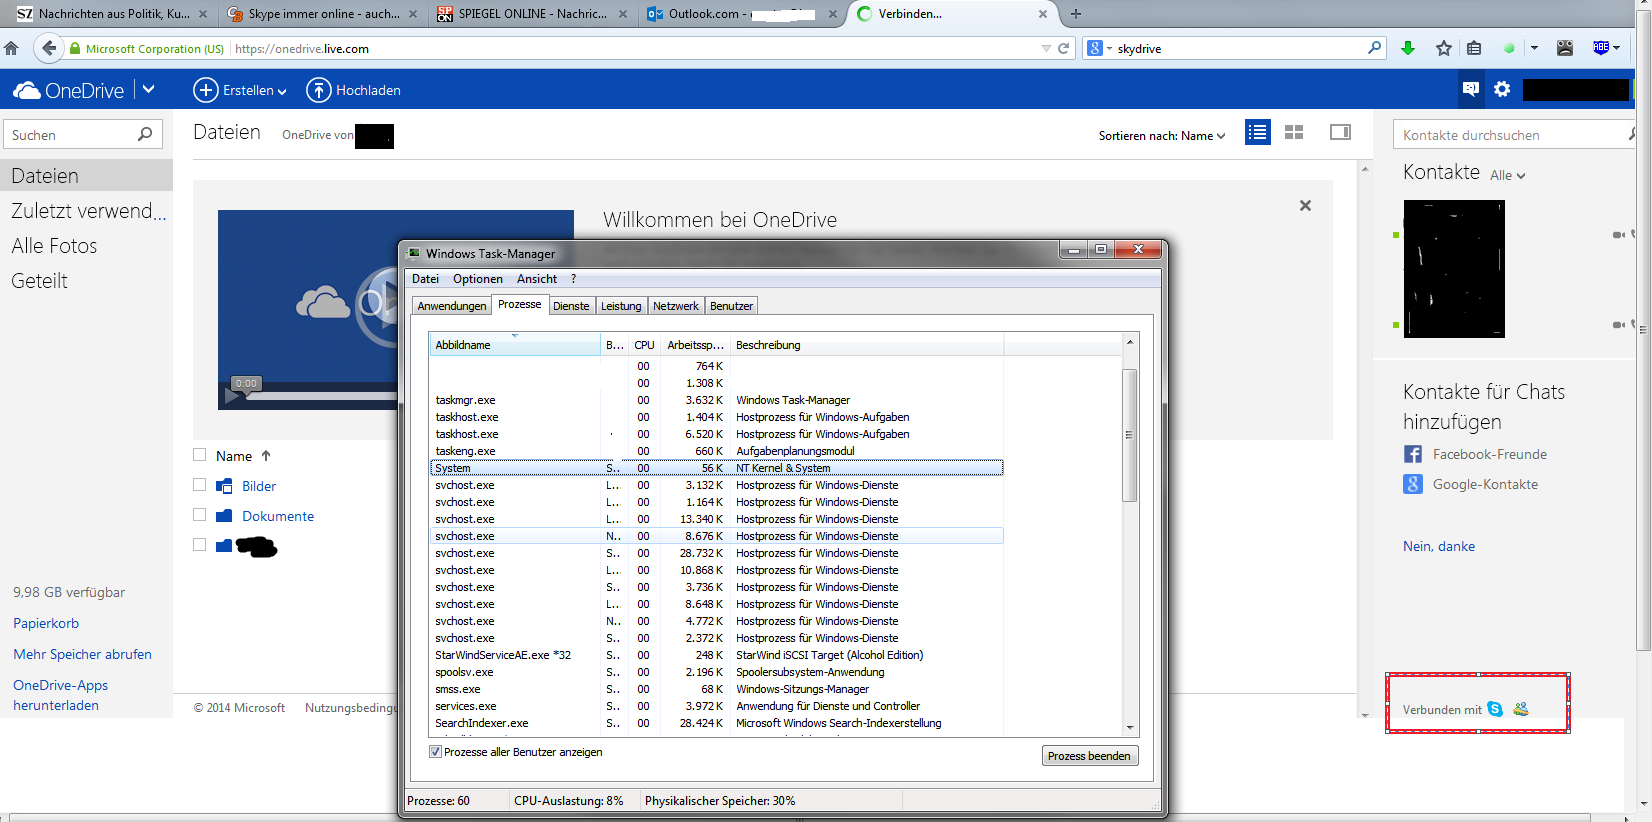This screenshot has height=822, width=1652.
Task: Reload the page with the refresh icon
Action: (1064, 48)
